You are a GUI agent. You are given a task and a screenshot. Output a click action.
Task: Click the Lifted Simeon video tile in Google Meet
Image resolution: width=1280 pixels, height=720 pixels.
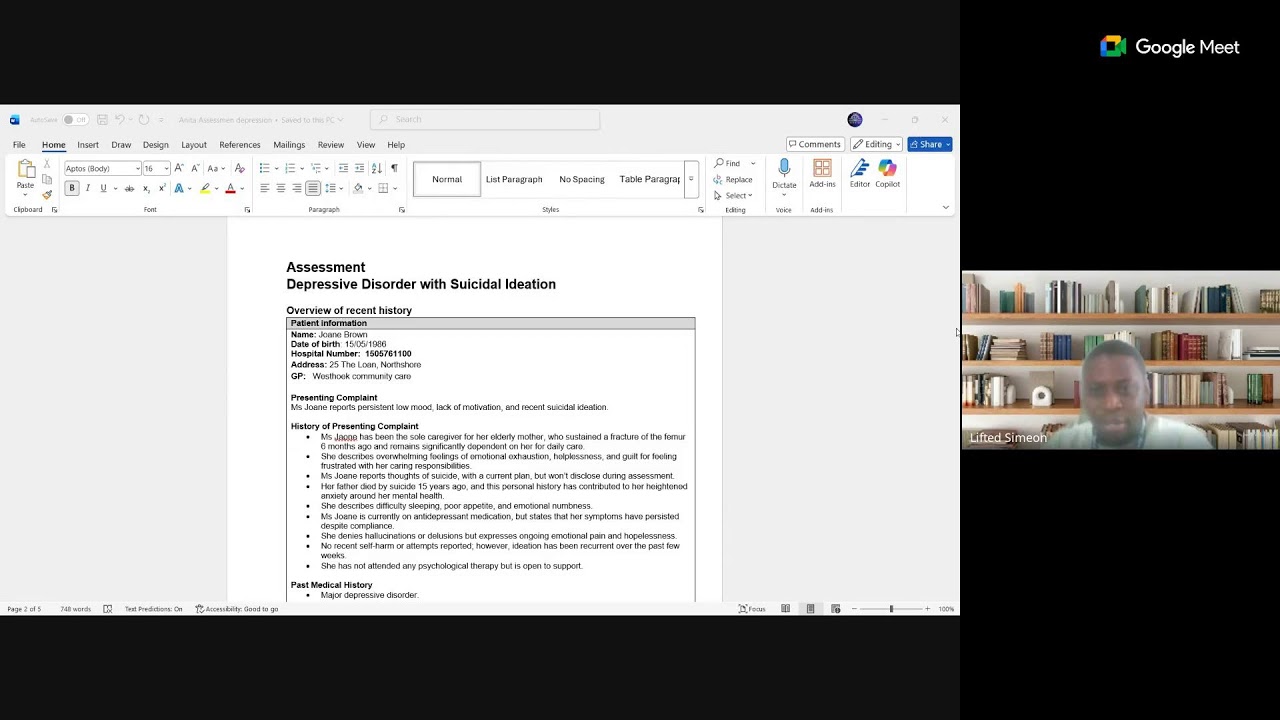pyautogui.click(x=1121, y=361)
